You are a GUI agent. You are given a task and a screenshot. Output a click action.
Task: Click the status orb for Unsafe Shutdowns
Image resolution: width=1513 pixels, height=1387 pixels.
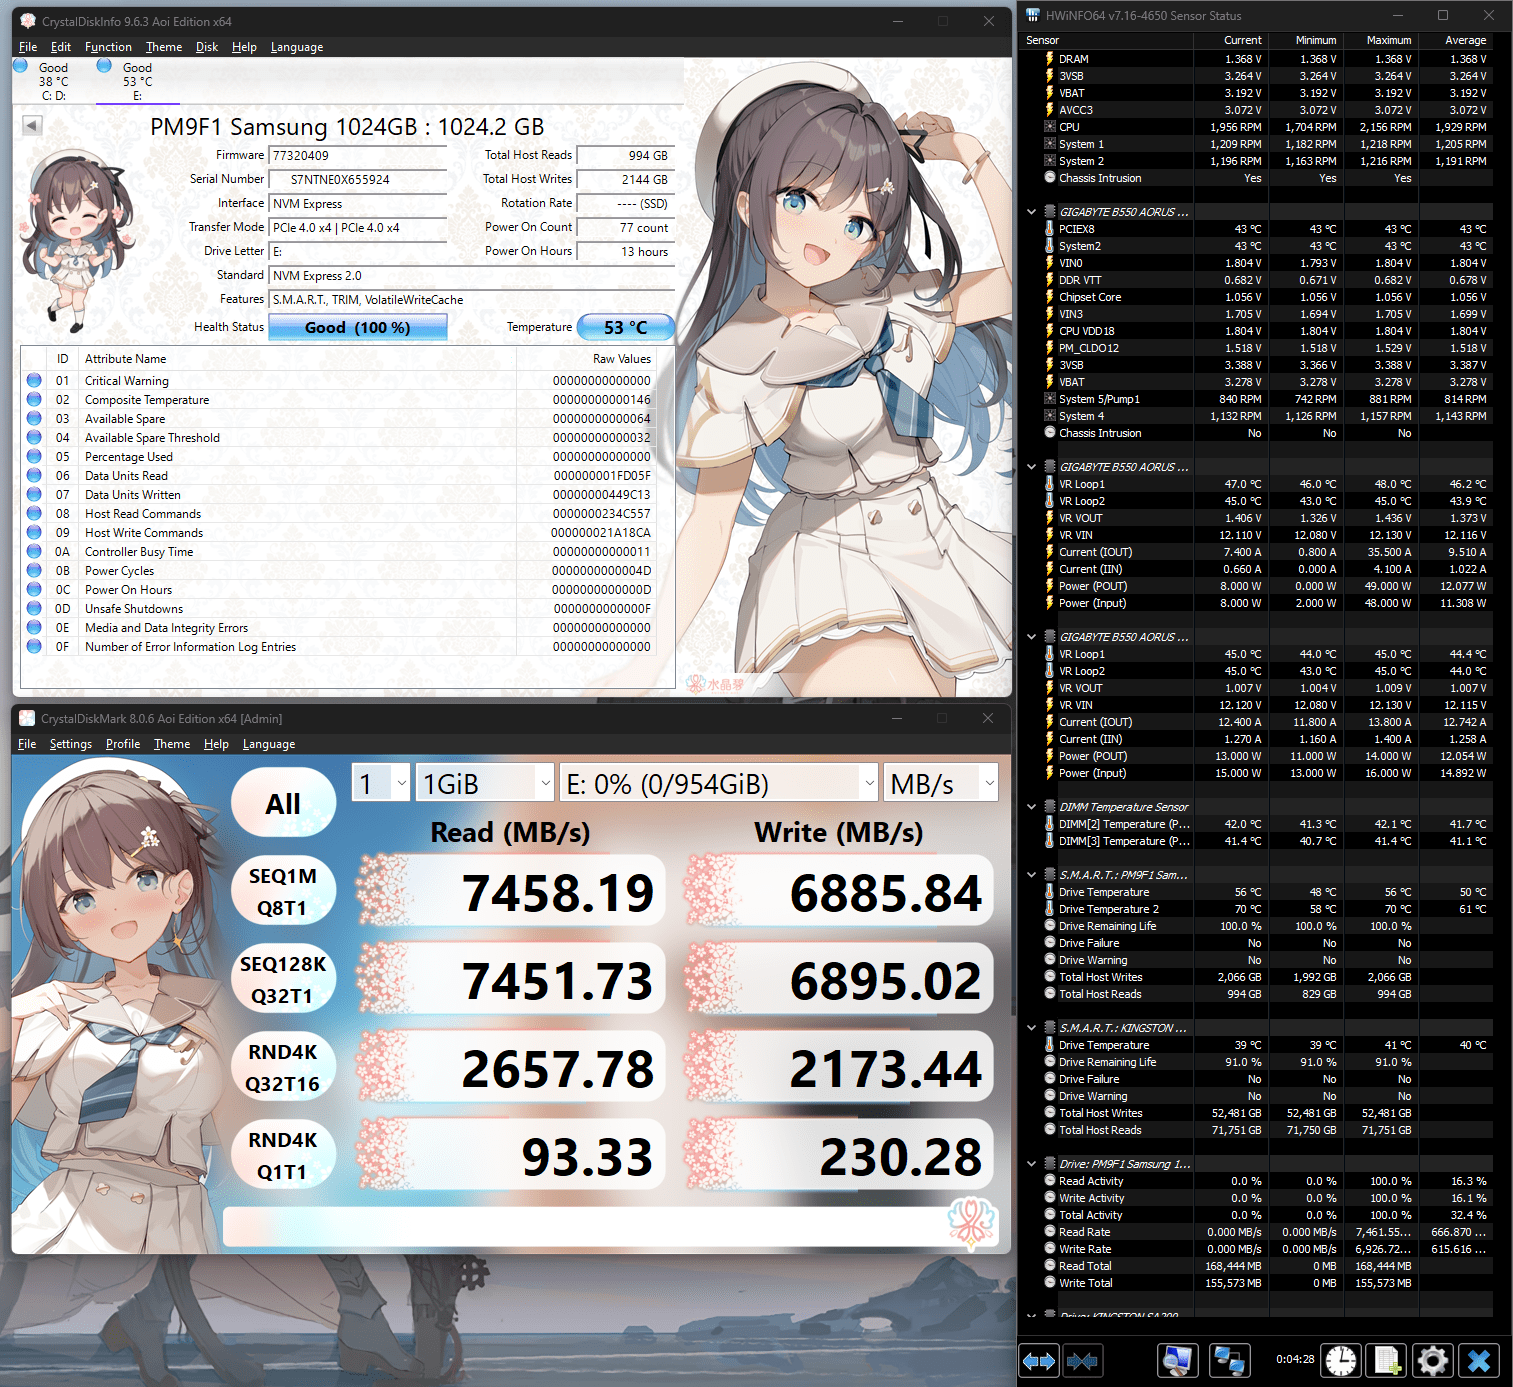pyautogui.click(x=34, y=608)
